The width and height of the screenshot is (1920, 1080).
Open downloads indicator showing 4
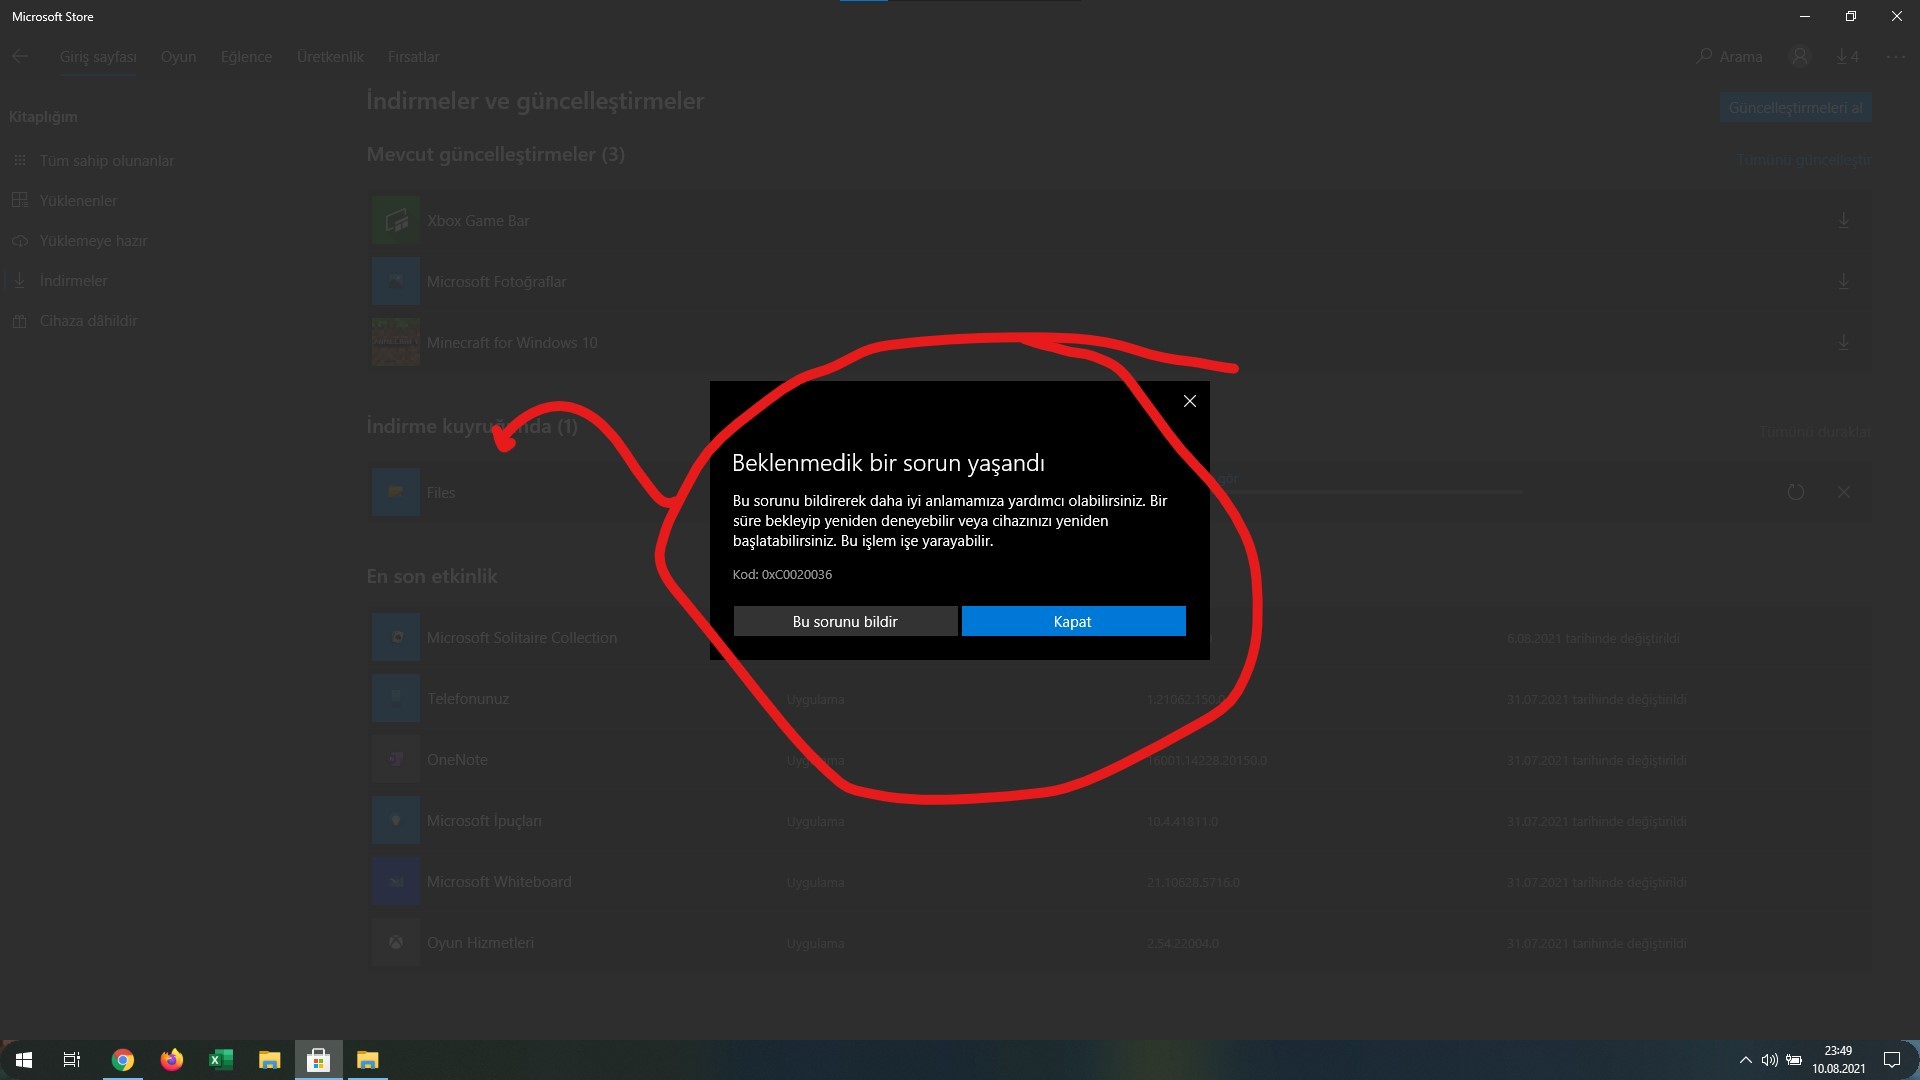[x=1847, y=57]
